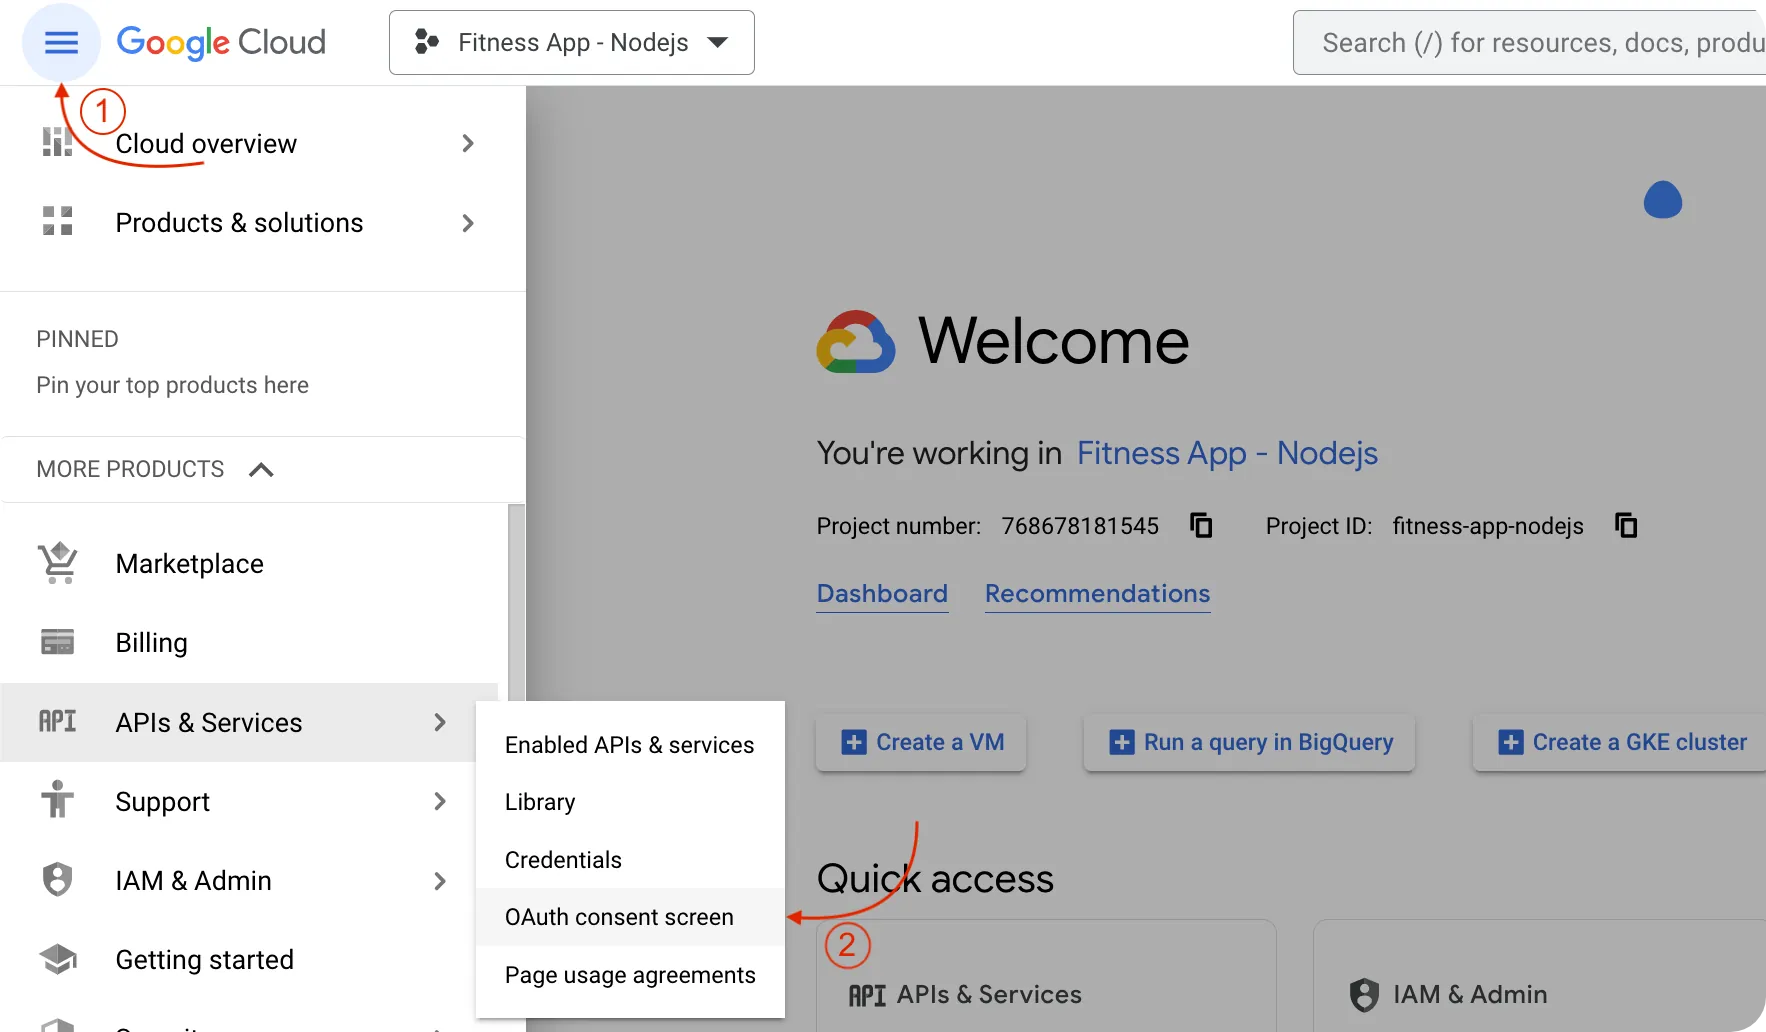Click the Cloud overview icon
Image resolution: width=1766 pixels, height=1032 pixels.
(57, 142)
